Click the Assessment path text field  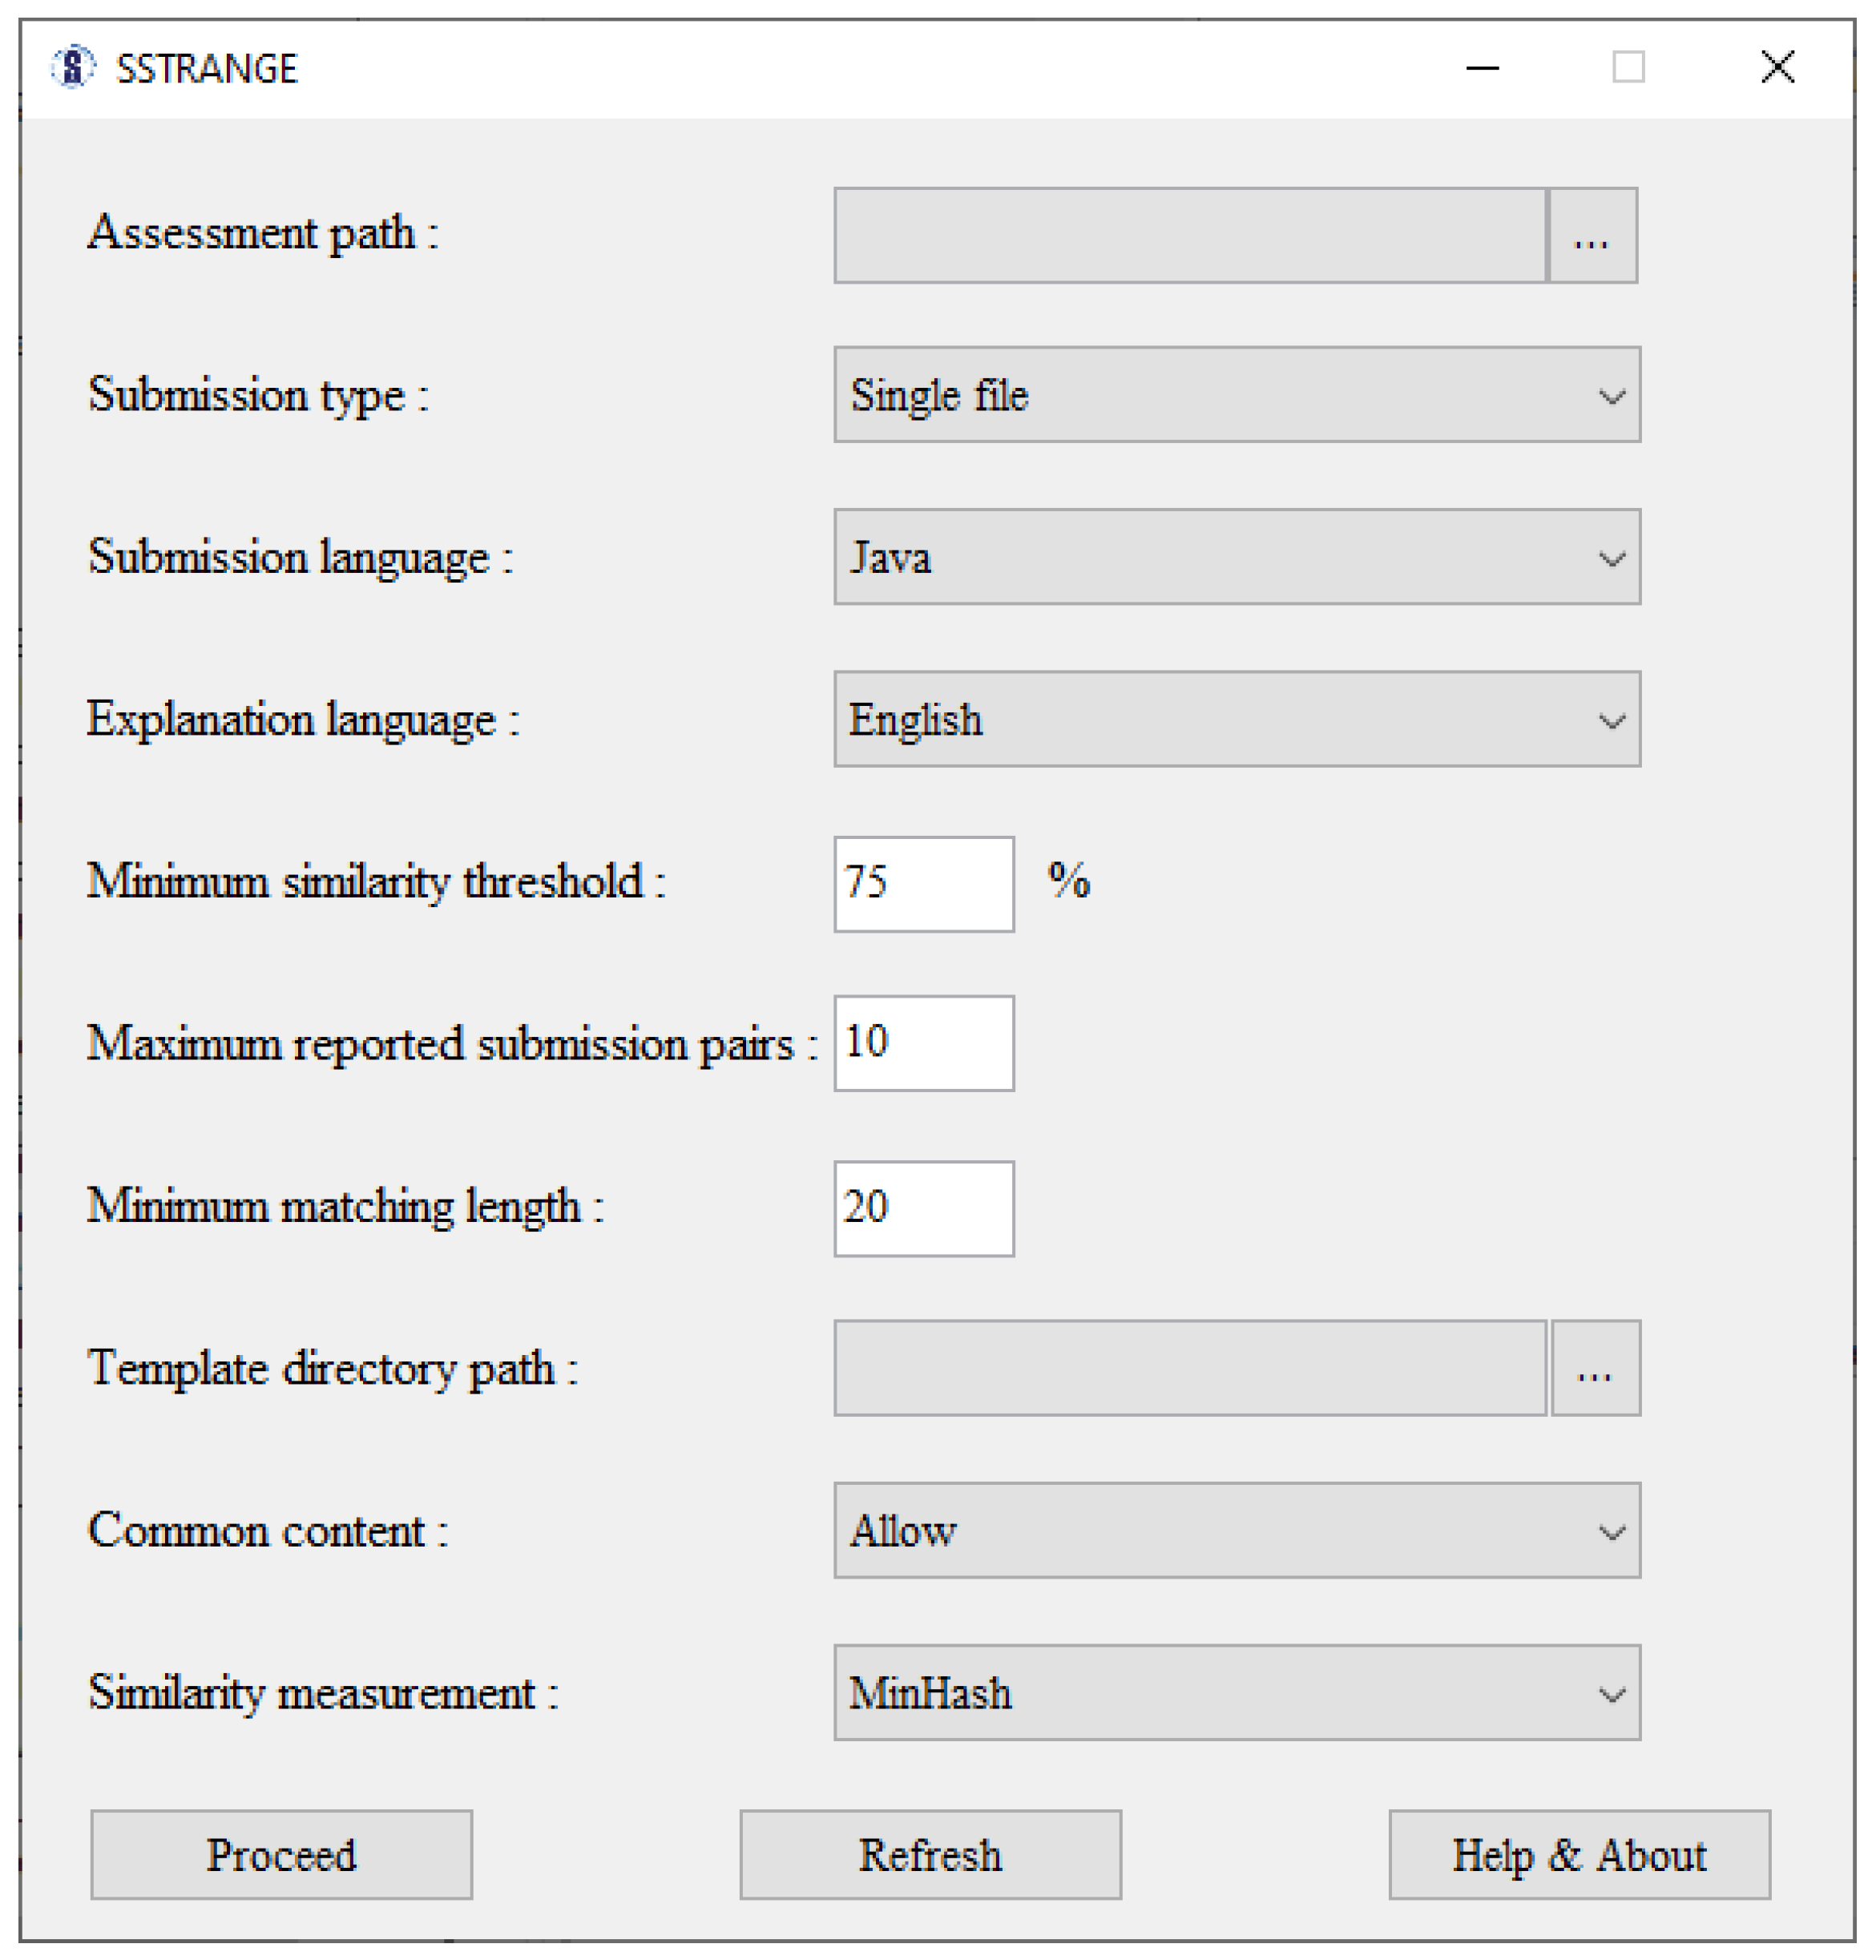pyautogui.click(x=1189, y=235)
